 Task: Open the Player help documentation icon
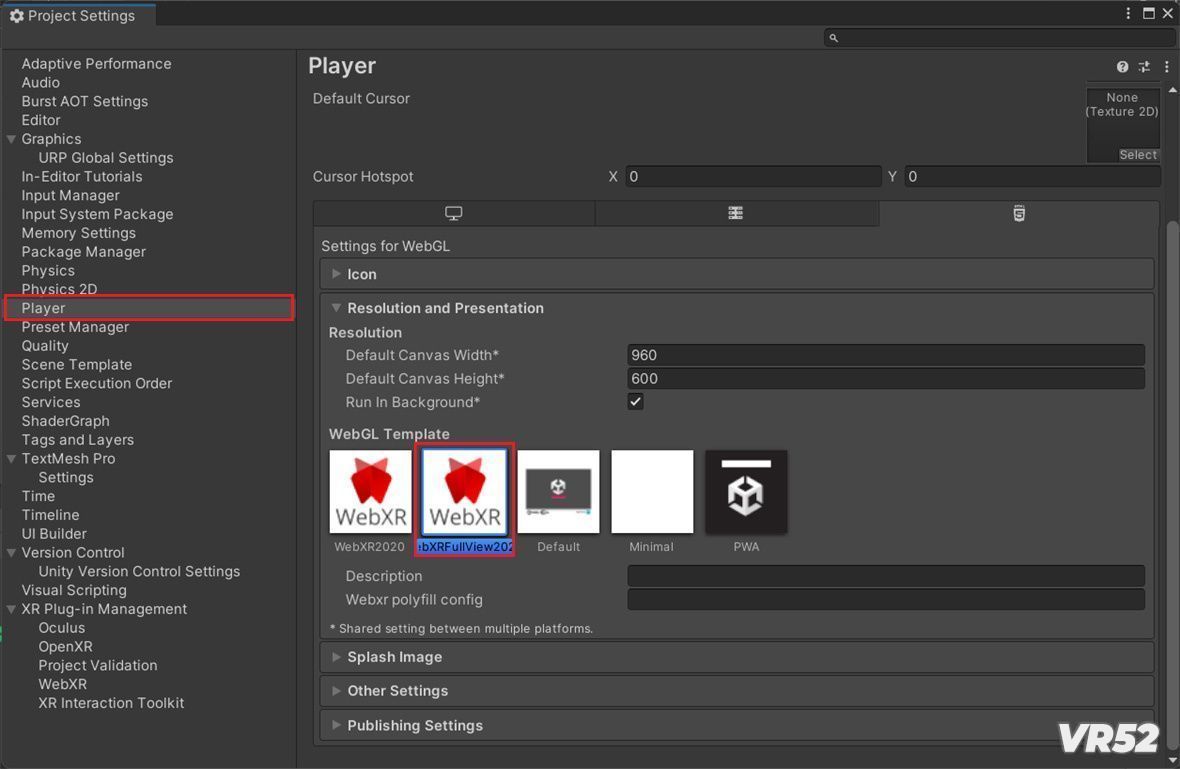pos(1122,67)
